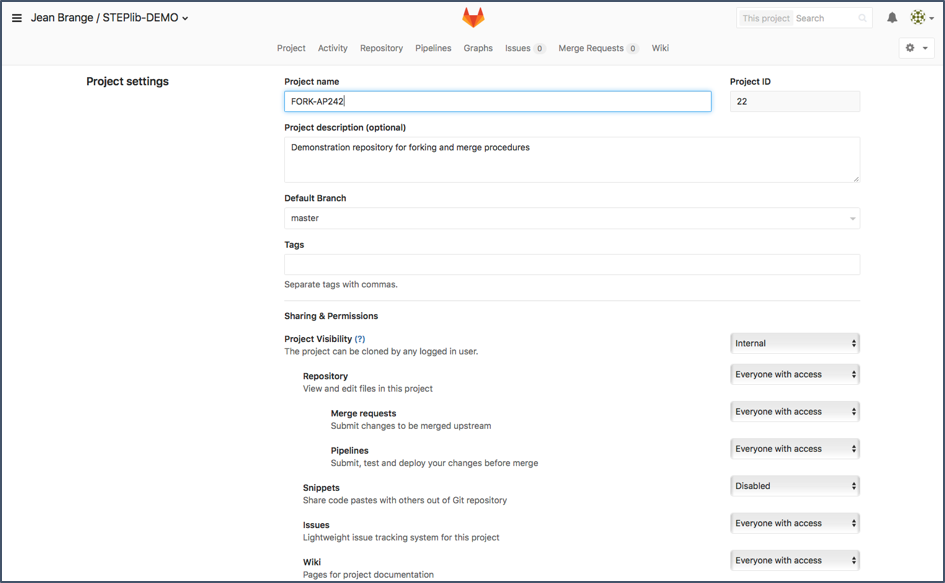Open Merge requests access dropdown
Screen dimensions: 945x583
click(794, 412)
